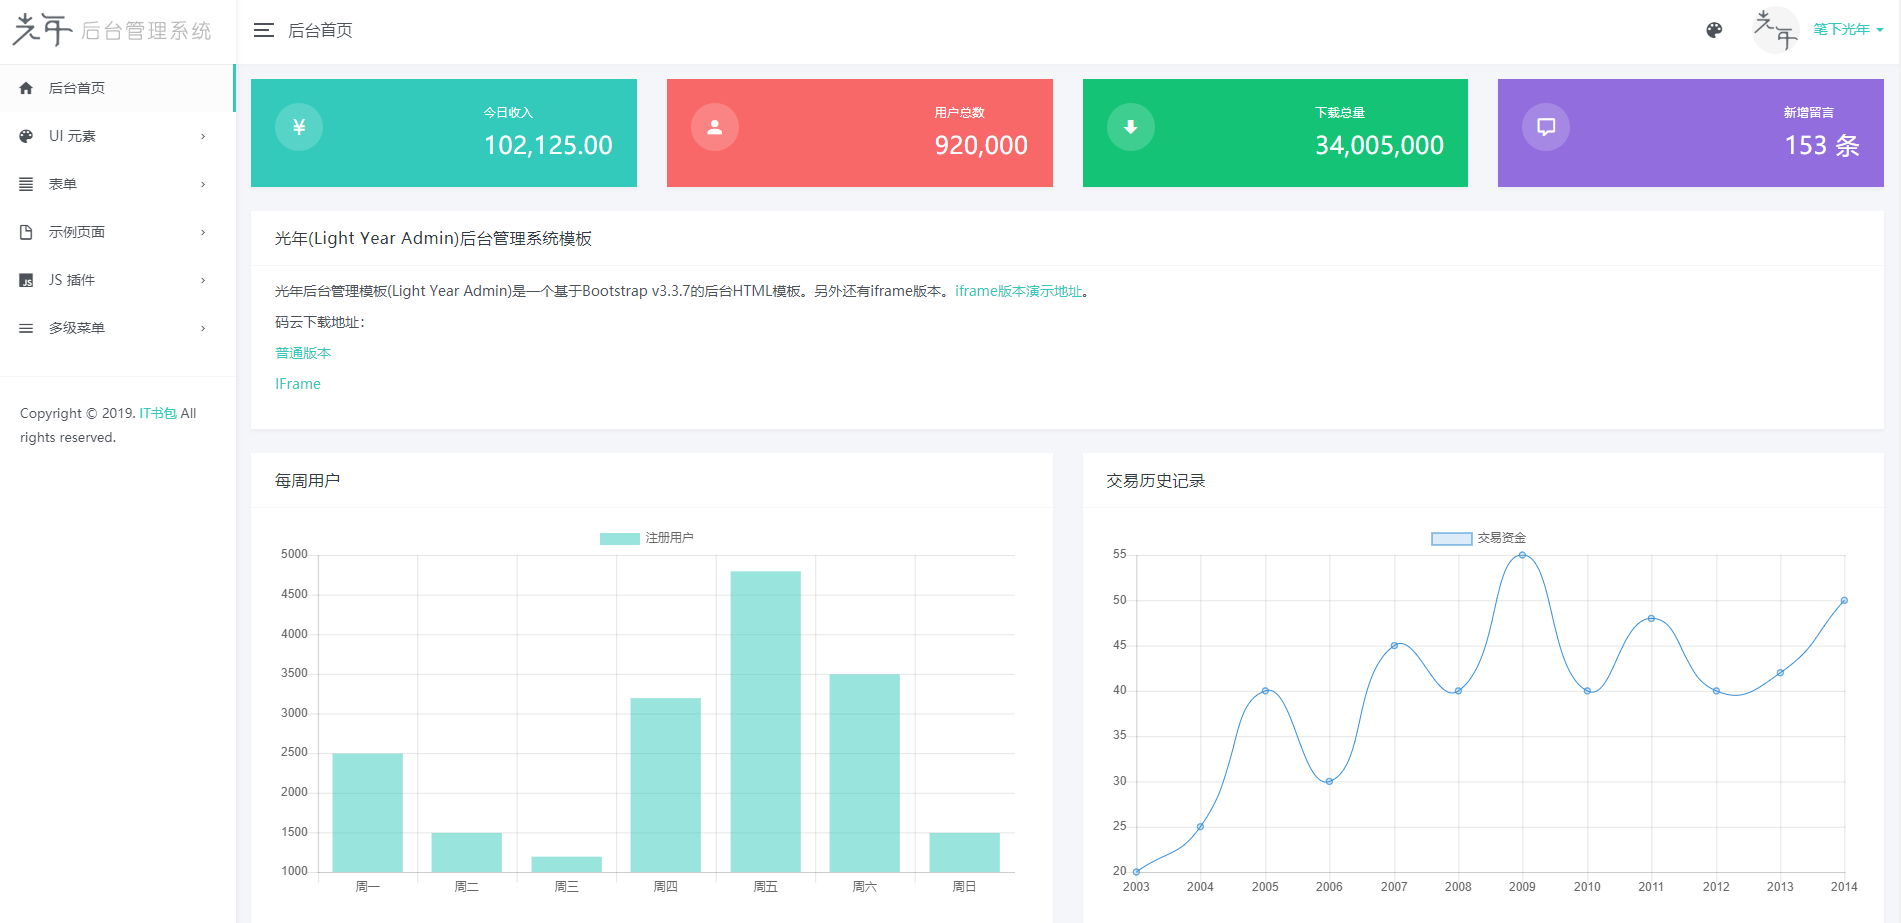The height and width of the screenshot is (923, 1901).
Task: Click the user icon on 用户总数 card
Action: pos(715,127)
